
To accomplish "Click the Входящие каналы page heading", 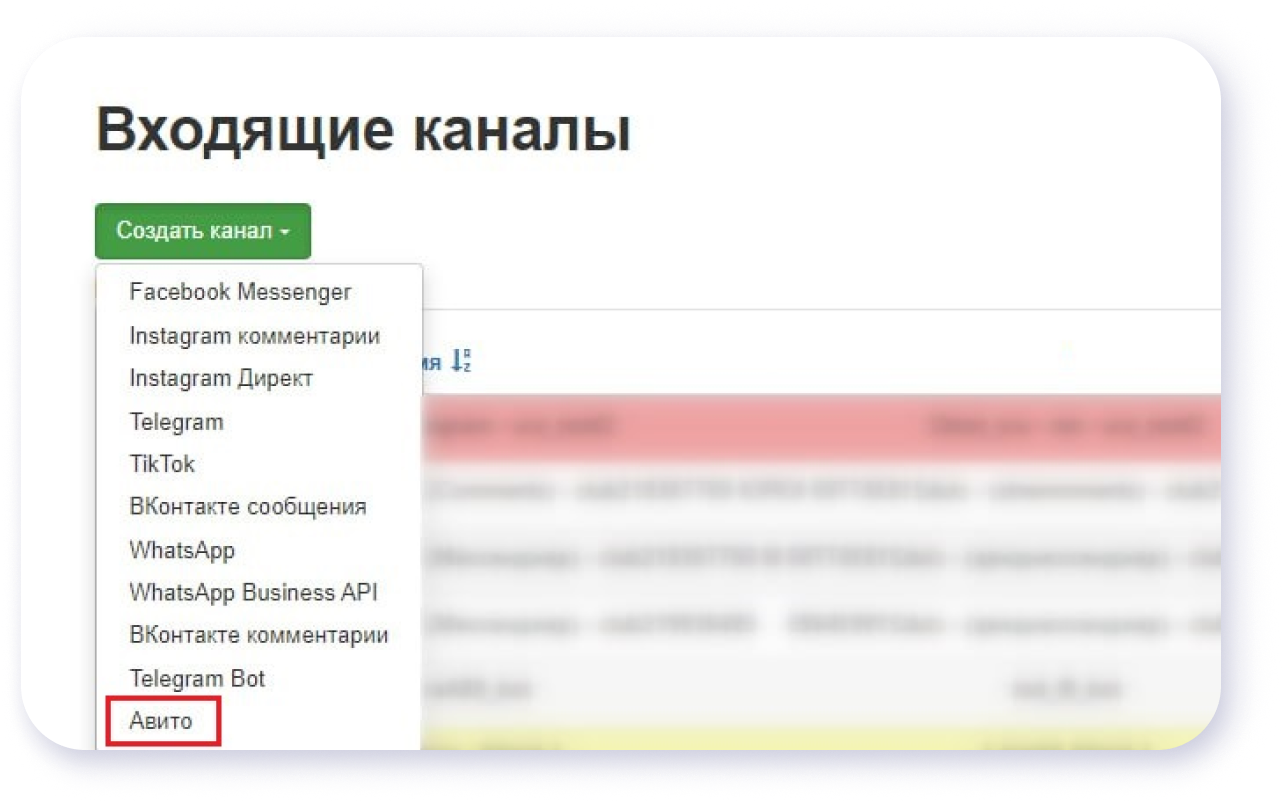I will pos(363,129).
